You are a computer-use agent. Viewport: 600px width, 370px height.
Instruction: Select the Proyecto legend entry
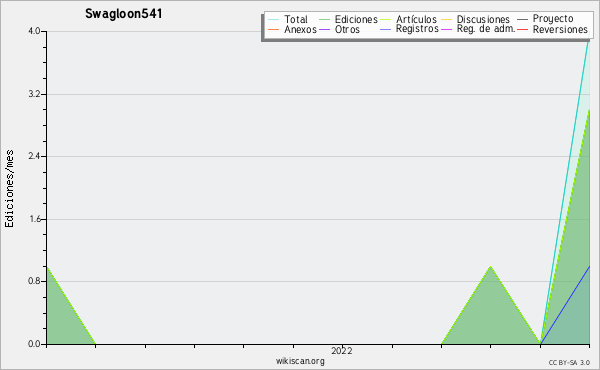pyautogui.click(x=553, y=19)
